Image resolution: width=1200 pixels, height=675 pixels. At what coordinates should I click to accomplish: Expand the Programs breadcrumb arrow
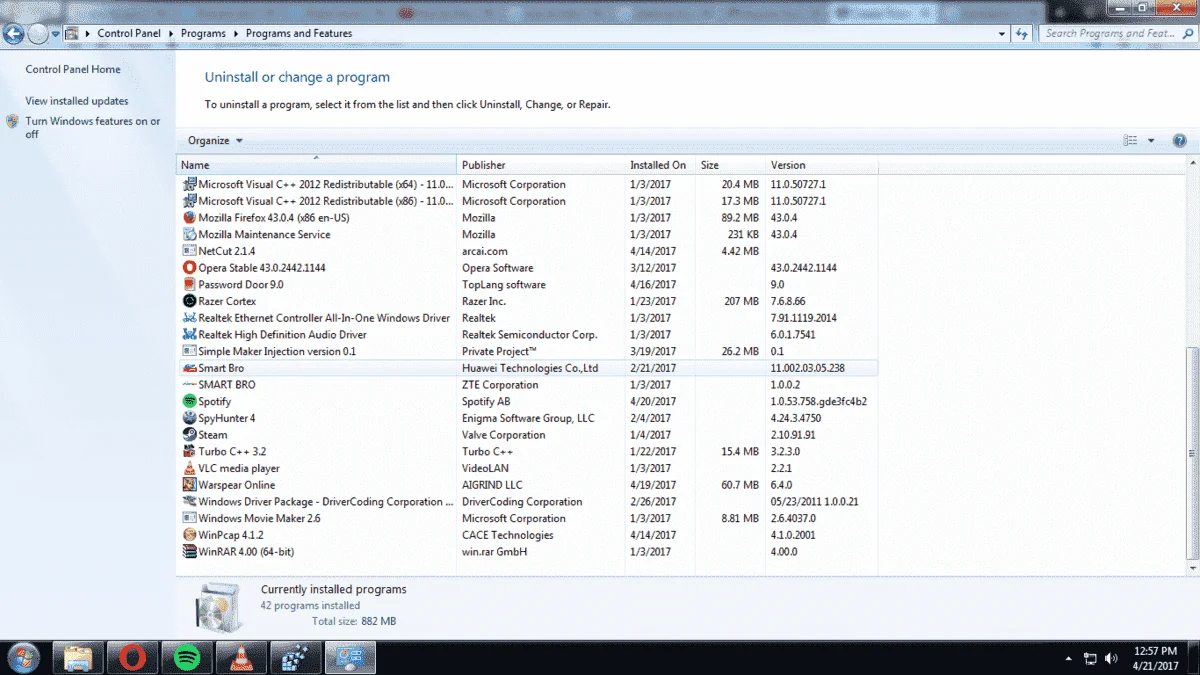click(236, 33)
